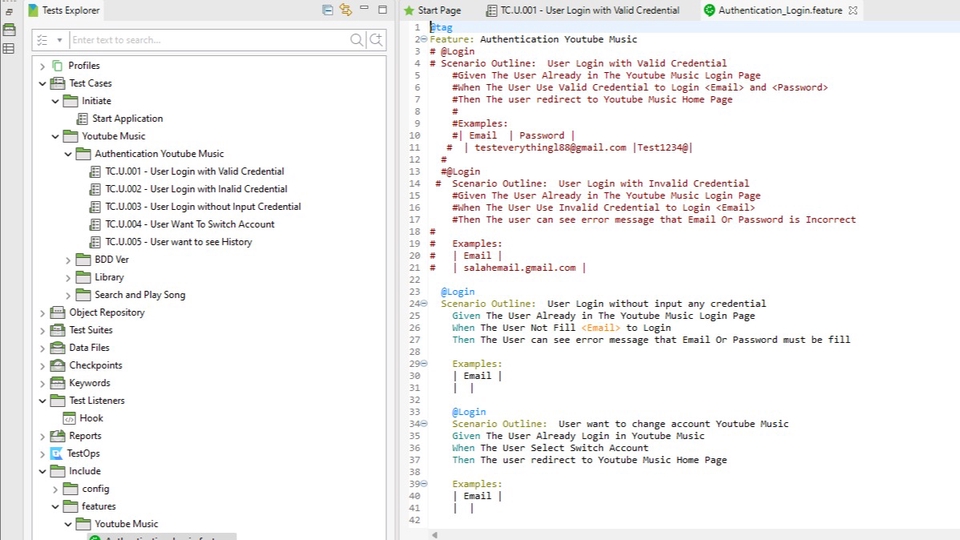Image resolution: width=960 pixels, height=540 pixels.
Task: Click the Keywords icon
Action: click(x=58, y=383)
